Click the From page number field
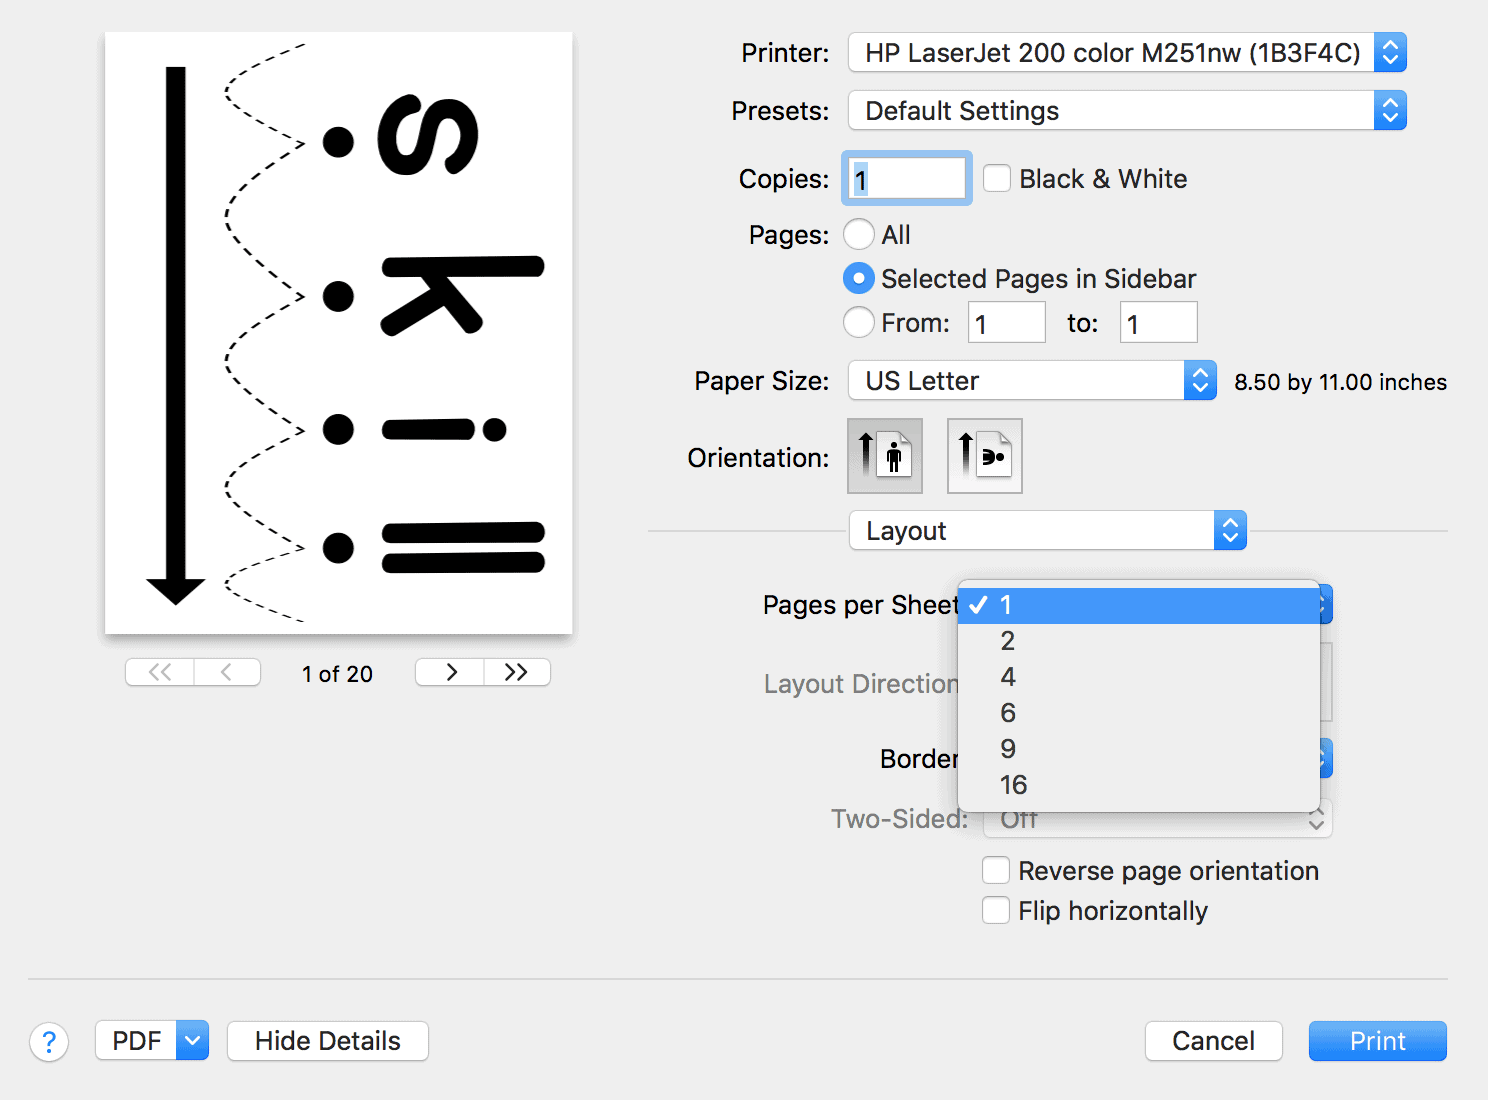Image resolution: width=1488 pixels, height=1100 pixels. click(1007, 323)
